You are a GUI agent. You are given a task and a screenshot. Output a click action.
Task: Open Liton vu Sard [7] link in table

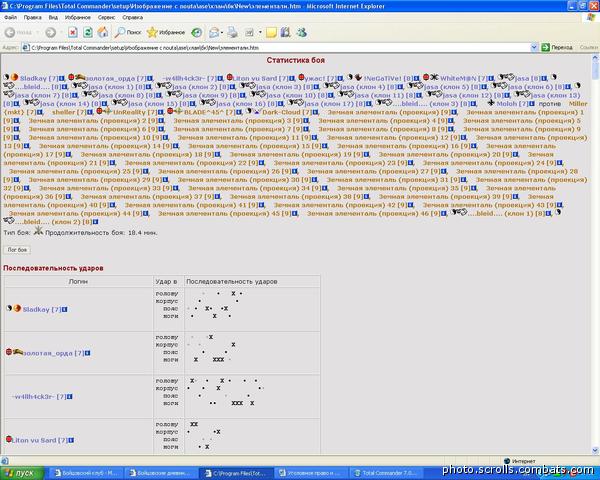[40, 440]
